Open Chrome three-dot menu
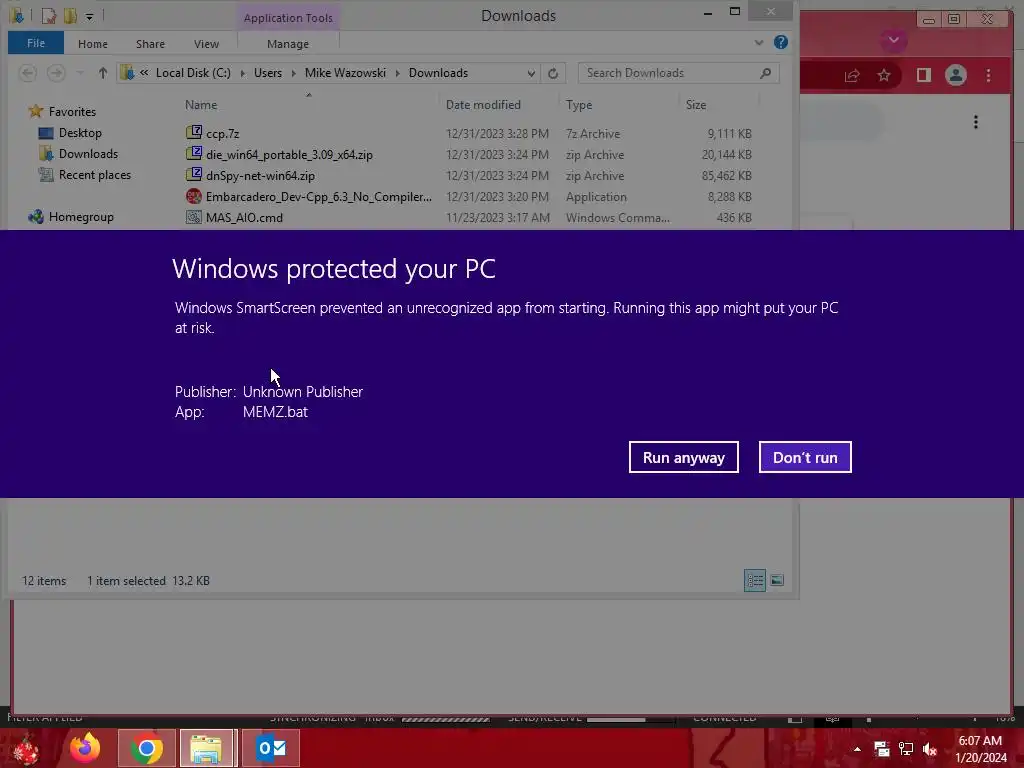The width and height of the screenshot is (1024, 768). [x=989, y=76]
